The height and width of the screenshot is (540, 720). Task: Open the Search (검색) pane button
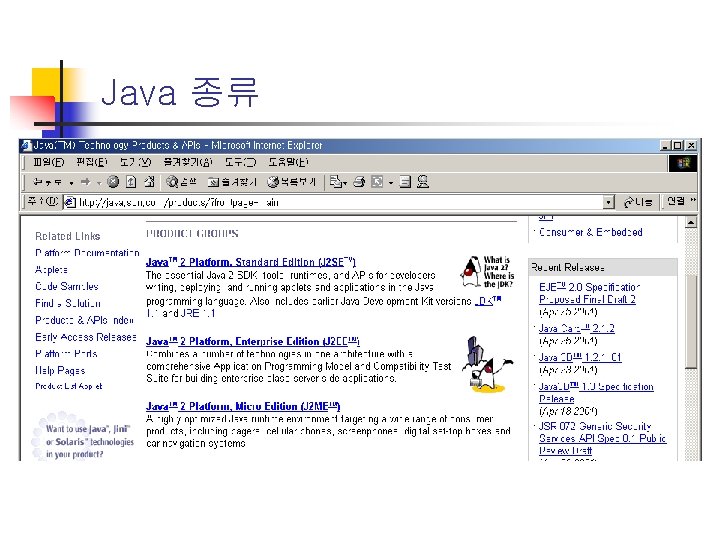coord(181,182)
